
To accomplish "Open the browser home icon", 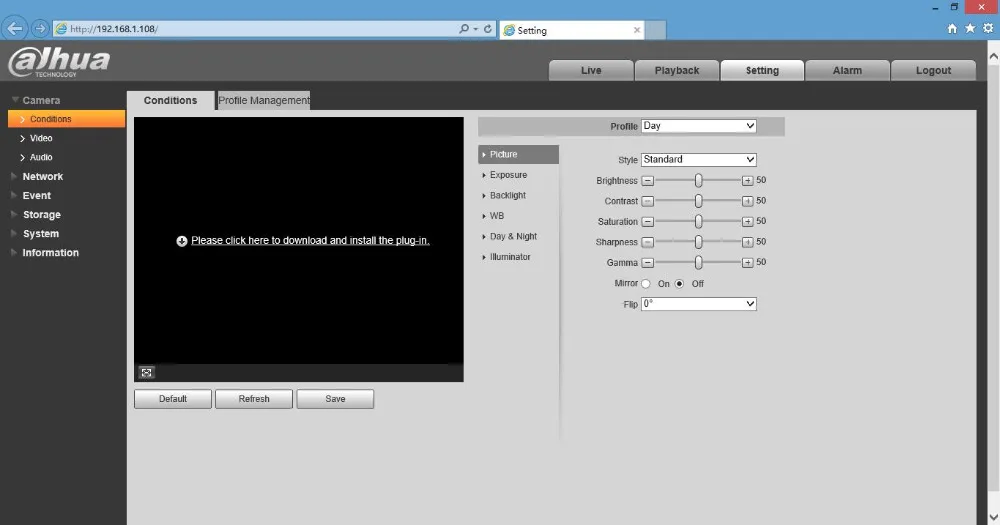I will 952,29.
